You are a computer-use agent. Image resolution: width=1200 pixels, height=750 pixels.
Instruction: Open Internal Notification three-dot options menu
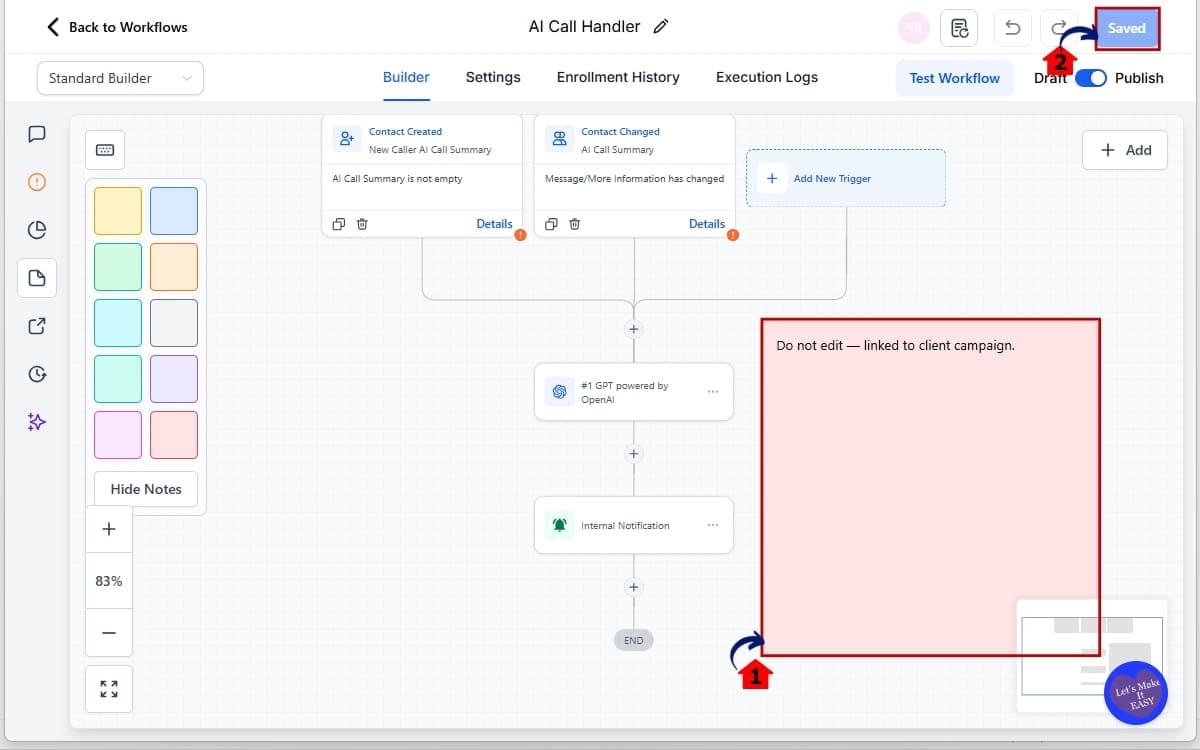click(713, 525)
